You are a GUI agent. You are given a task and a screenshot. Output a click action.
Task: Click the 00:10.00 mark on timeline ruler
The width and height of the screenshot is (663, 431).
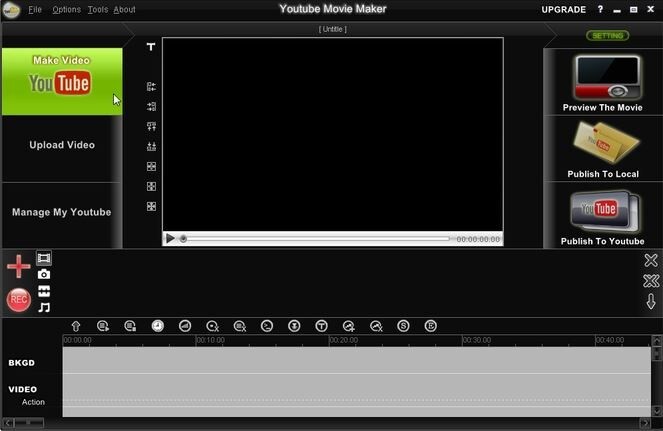pos(211,340)
